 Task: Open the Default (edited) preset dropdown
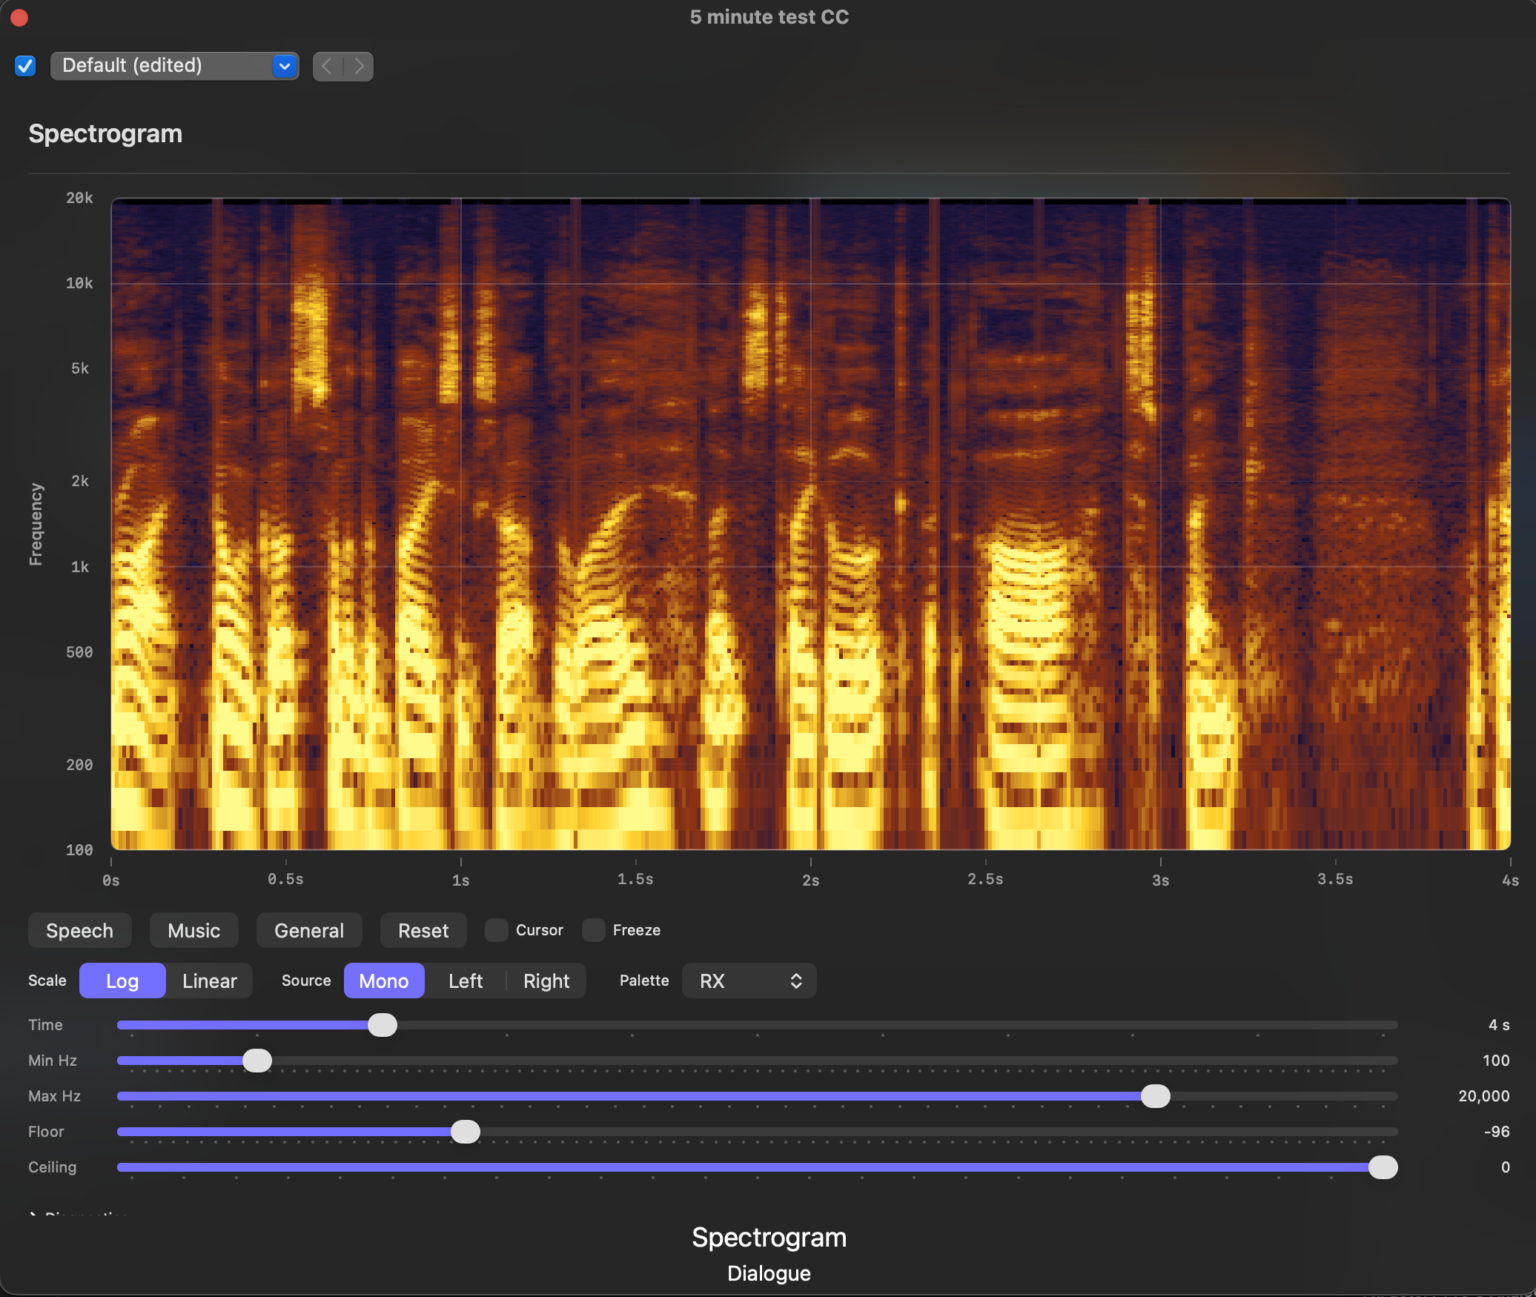click(x=174, y=66)
